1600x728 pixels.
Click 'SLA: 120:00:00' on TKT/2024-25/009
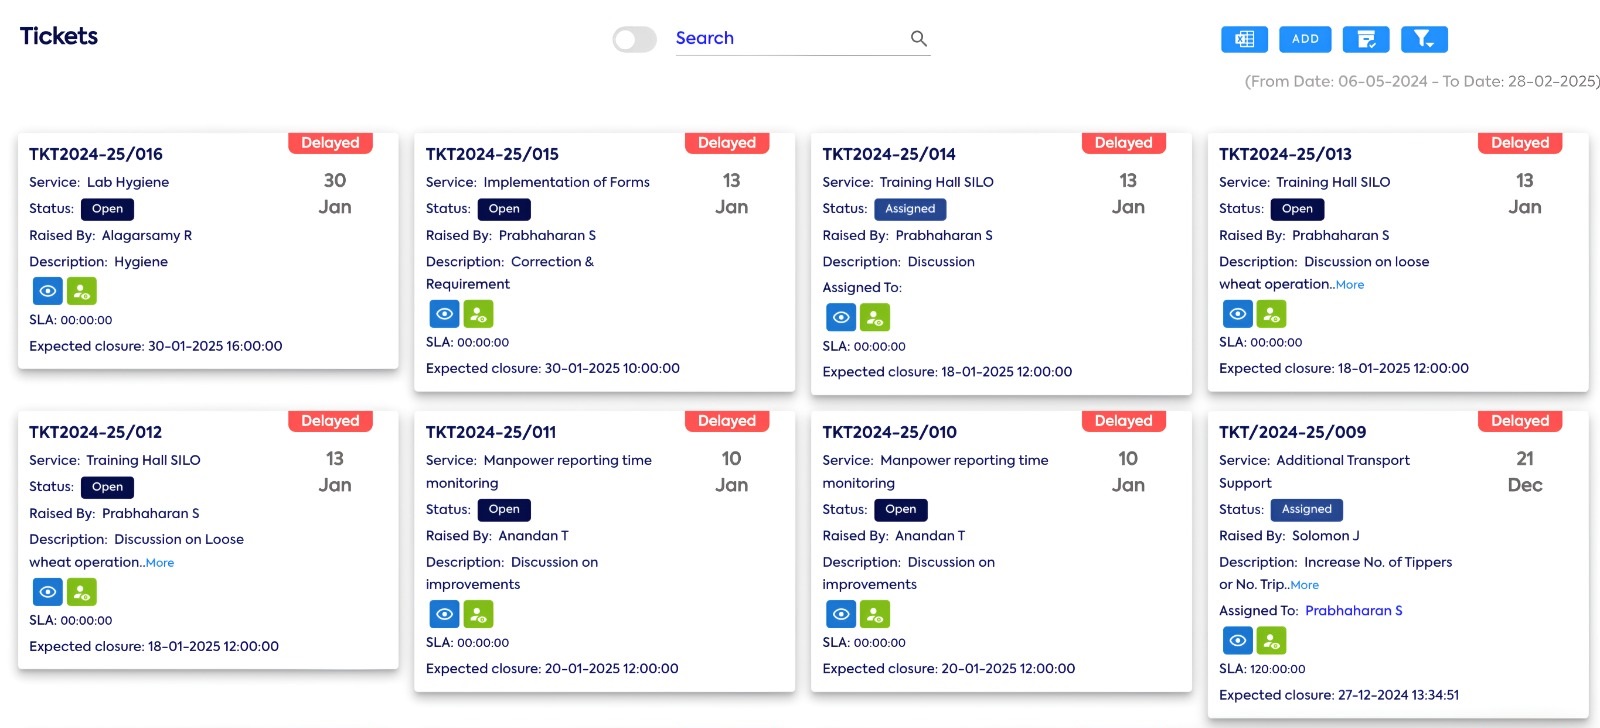click(x=1262, y=669)
